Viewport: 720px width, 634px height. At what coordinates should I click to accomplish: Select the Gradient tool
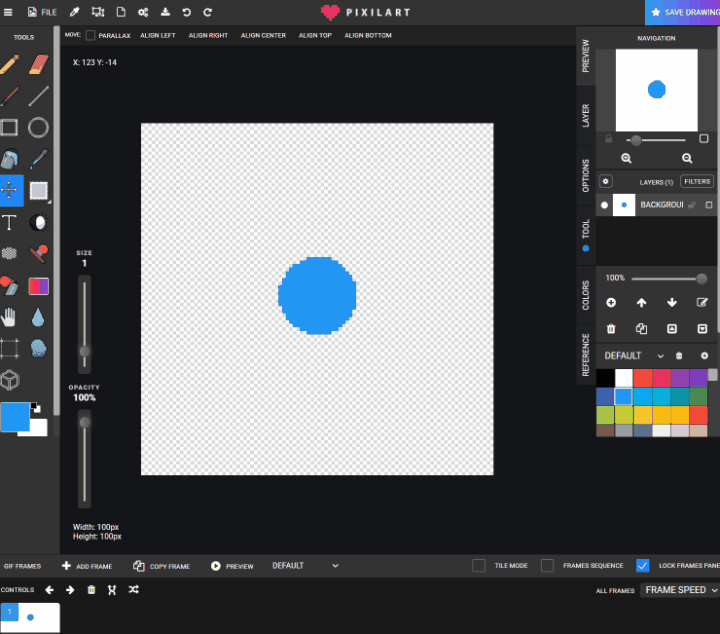tap(39, 286)
